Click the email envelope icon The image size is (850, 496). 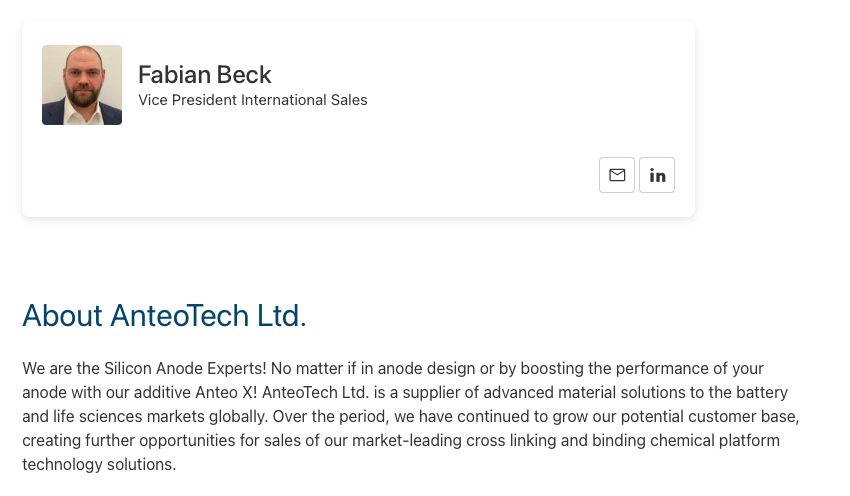coord(617,175)
